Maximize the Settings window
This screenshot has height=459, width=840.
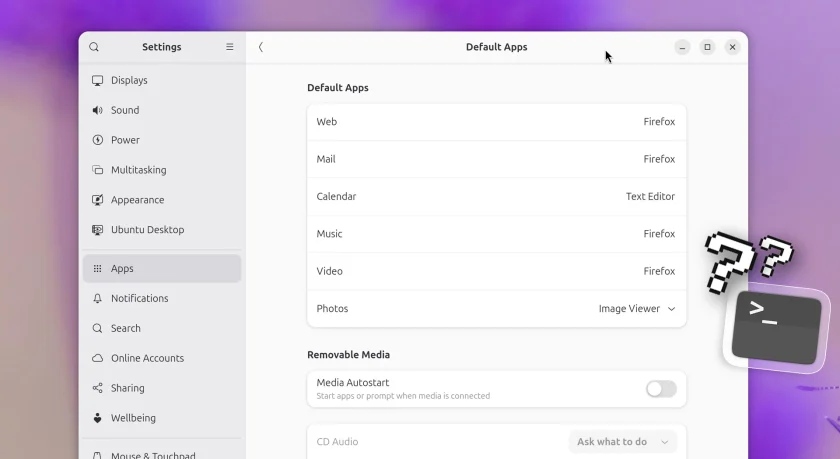pyautogui.click(x=708, y=47)
